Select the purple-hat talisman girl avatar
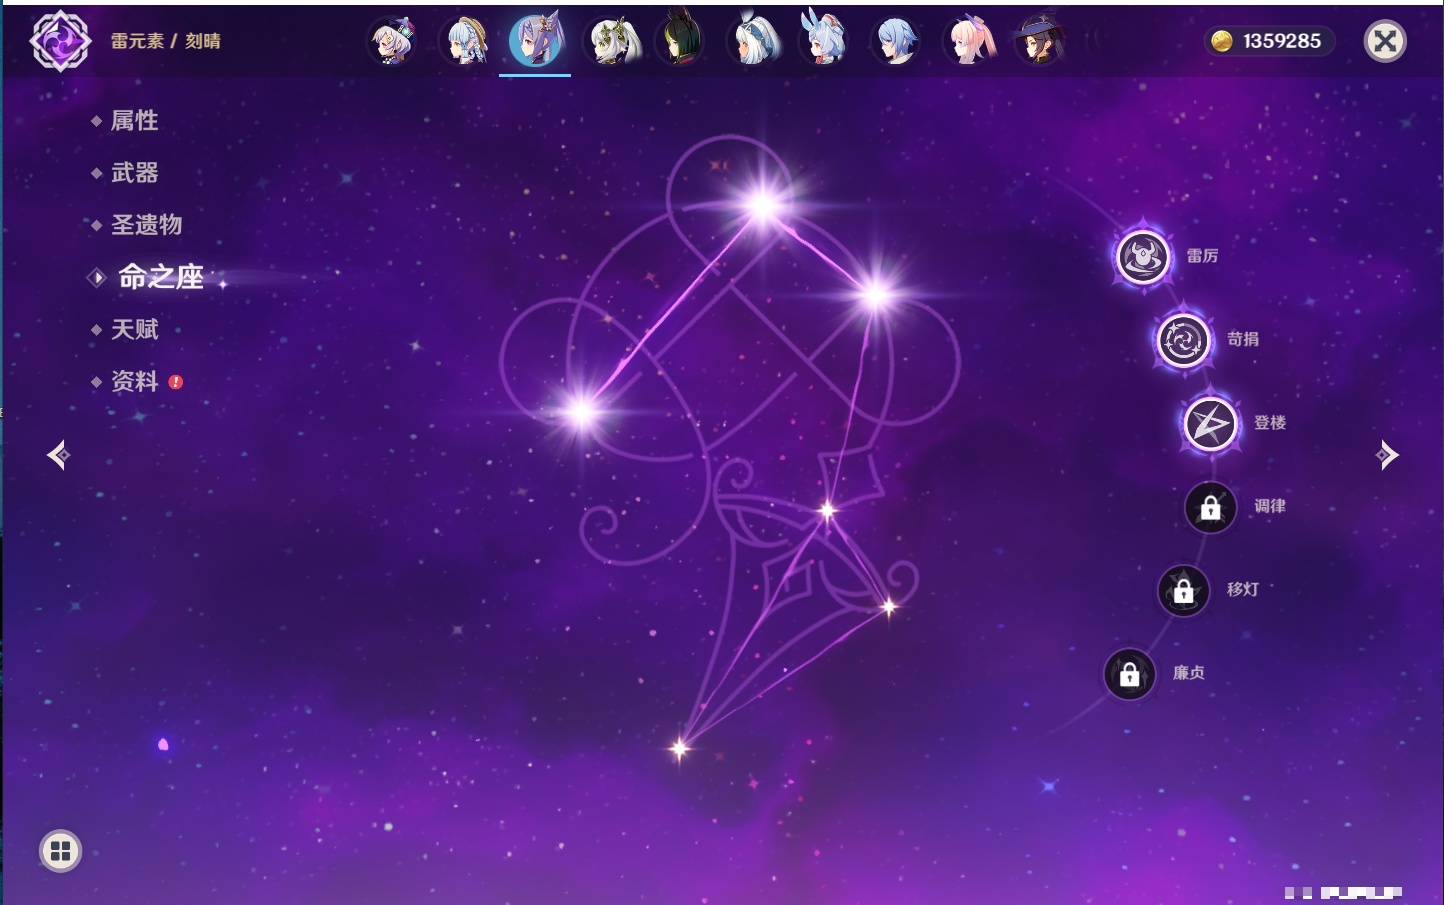 click(x=392, y=41)
